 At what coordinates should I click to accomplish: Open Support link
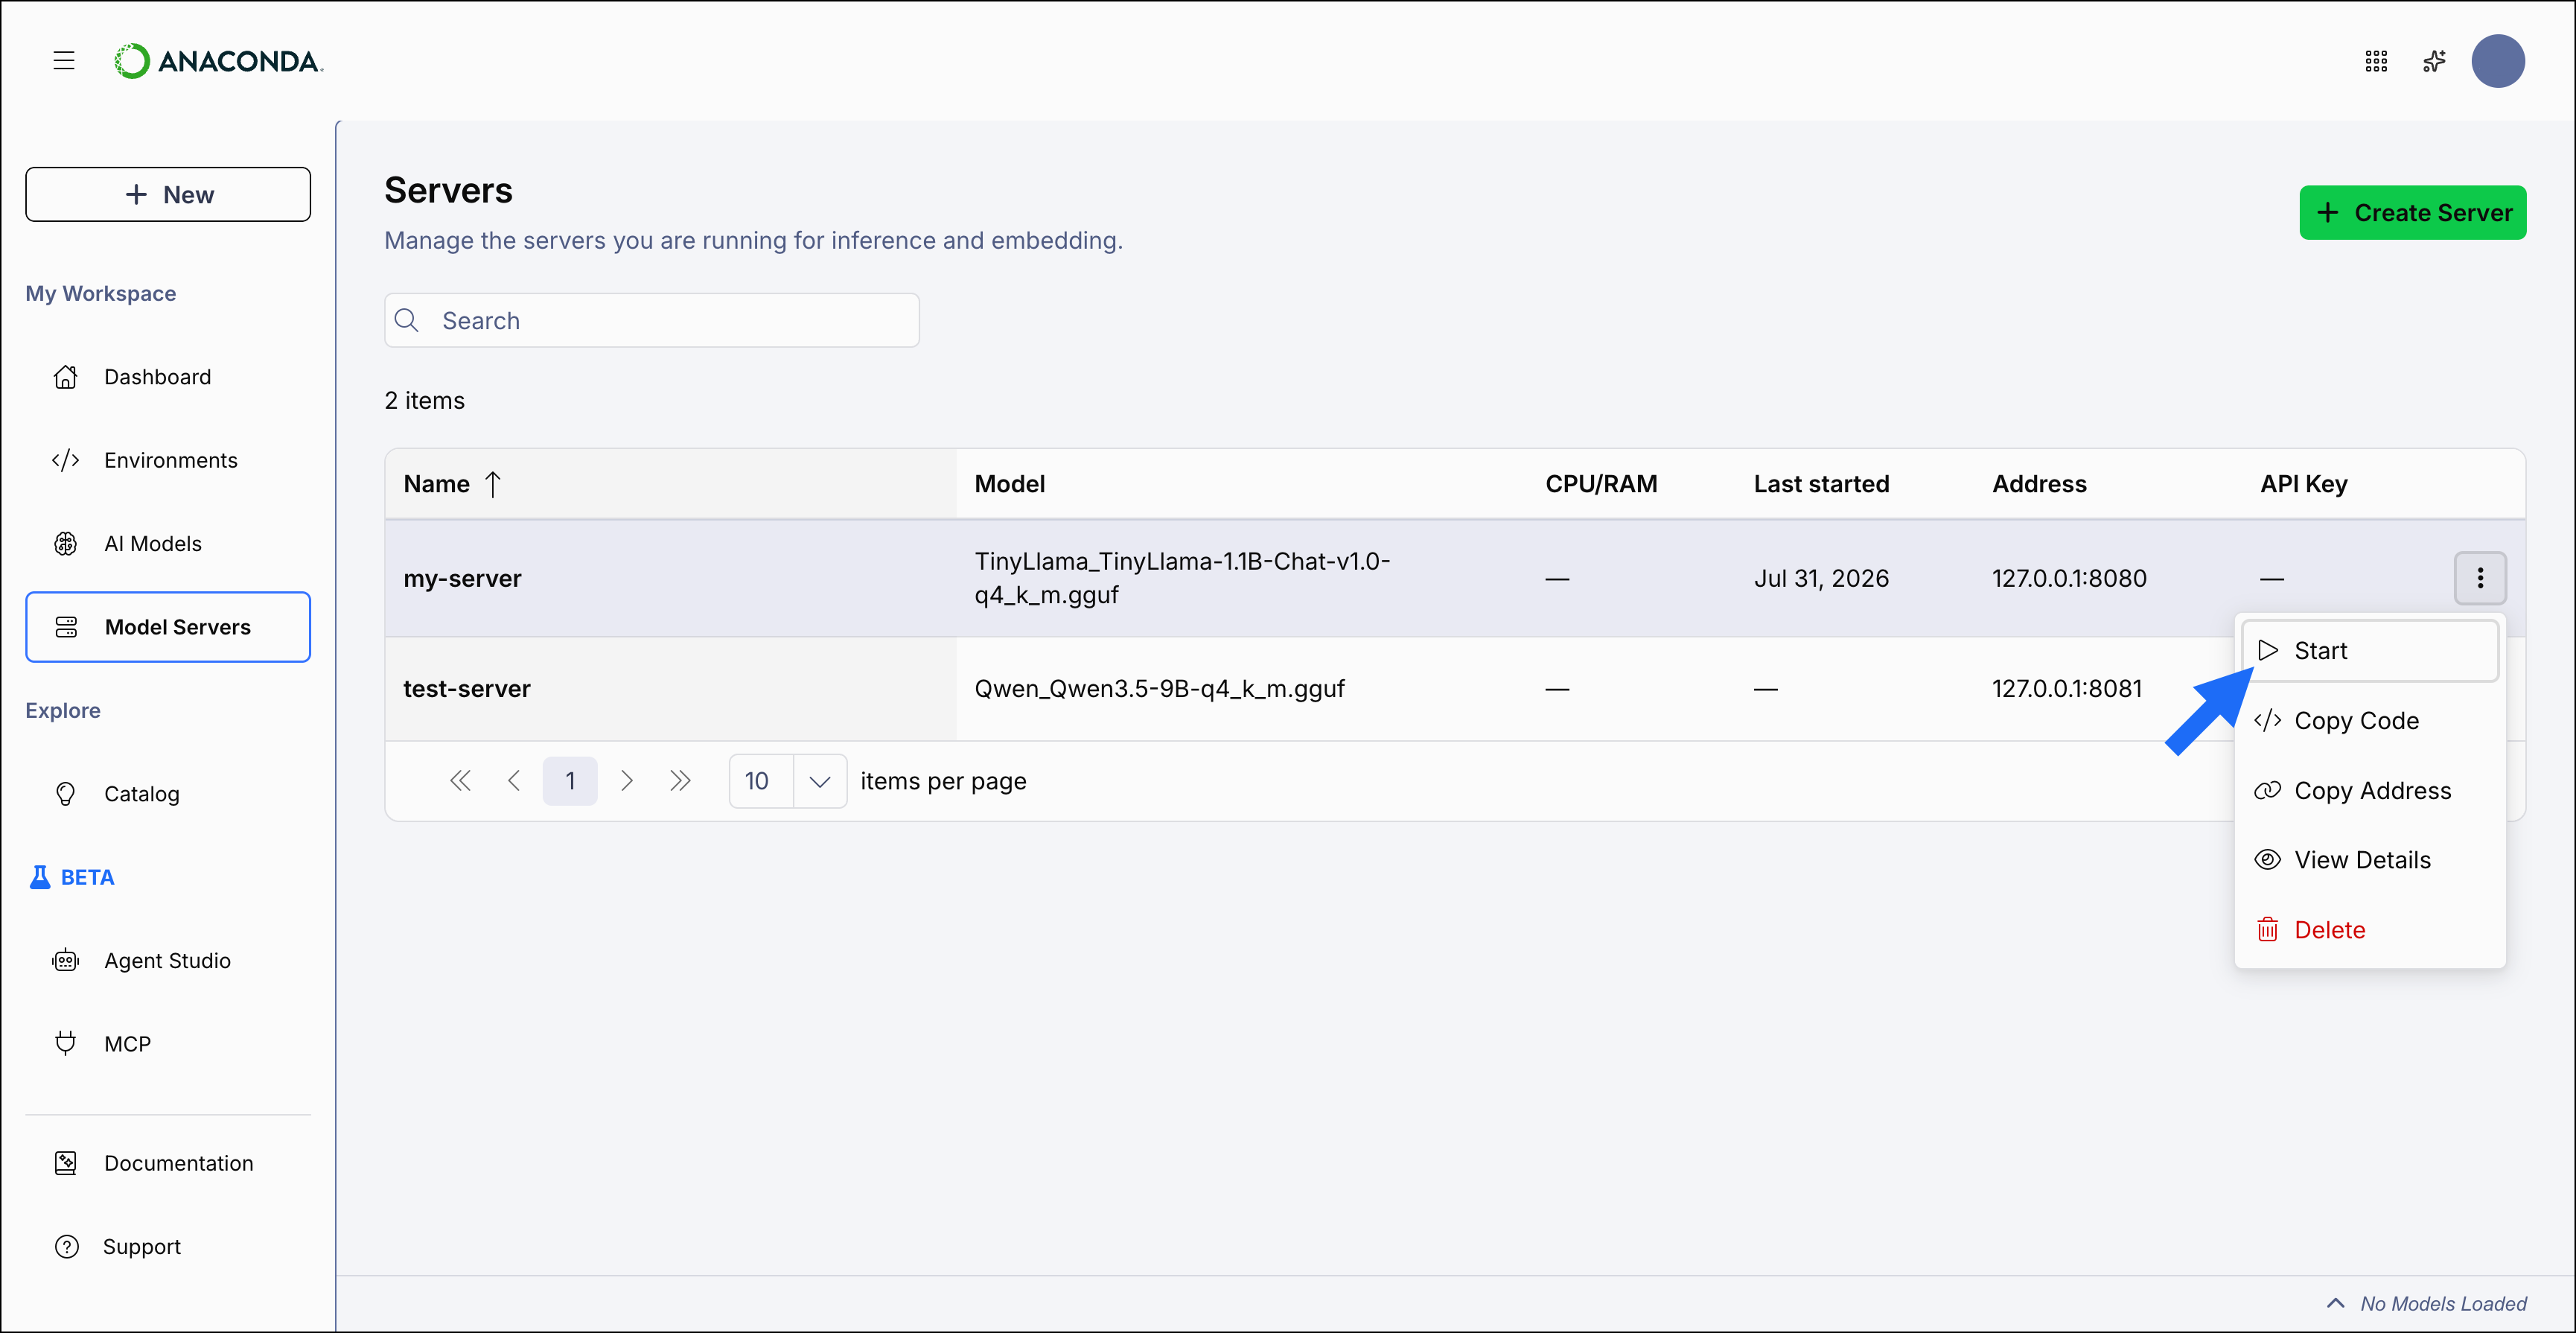coord(168,1247)
